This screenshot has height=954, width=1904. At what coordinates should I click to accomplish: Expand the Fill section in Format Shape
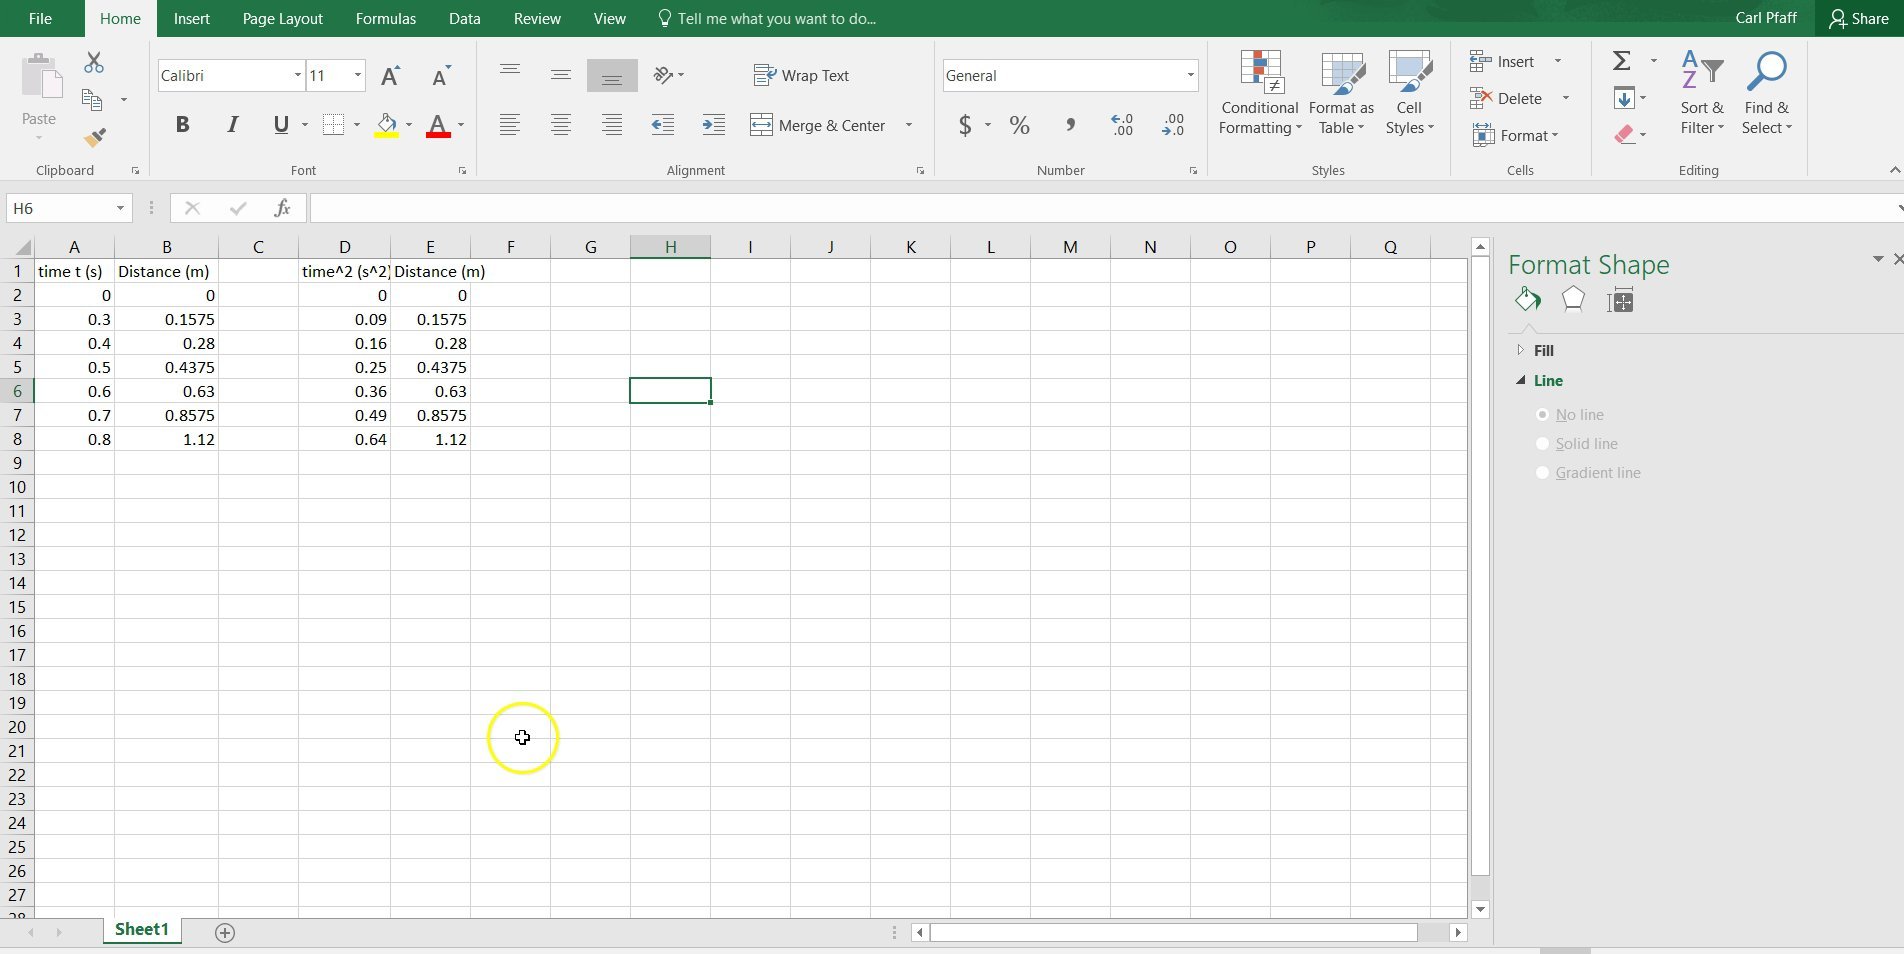pyautogui.click(x=1522, y=350)
